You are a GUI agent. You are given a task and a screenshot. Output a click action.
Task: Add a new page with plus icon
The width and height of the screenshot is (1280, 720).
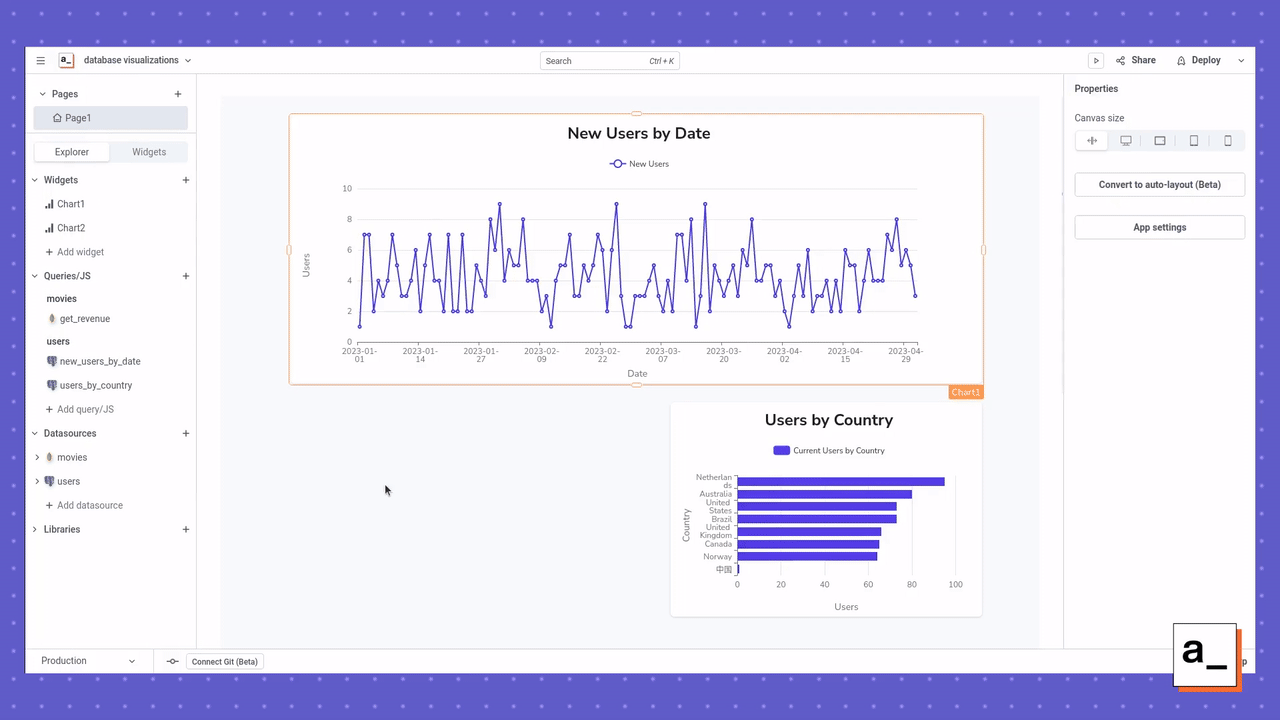(177, 93)
